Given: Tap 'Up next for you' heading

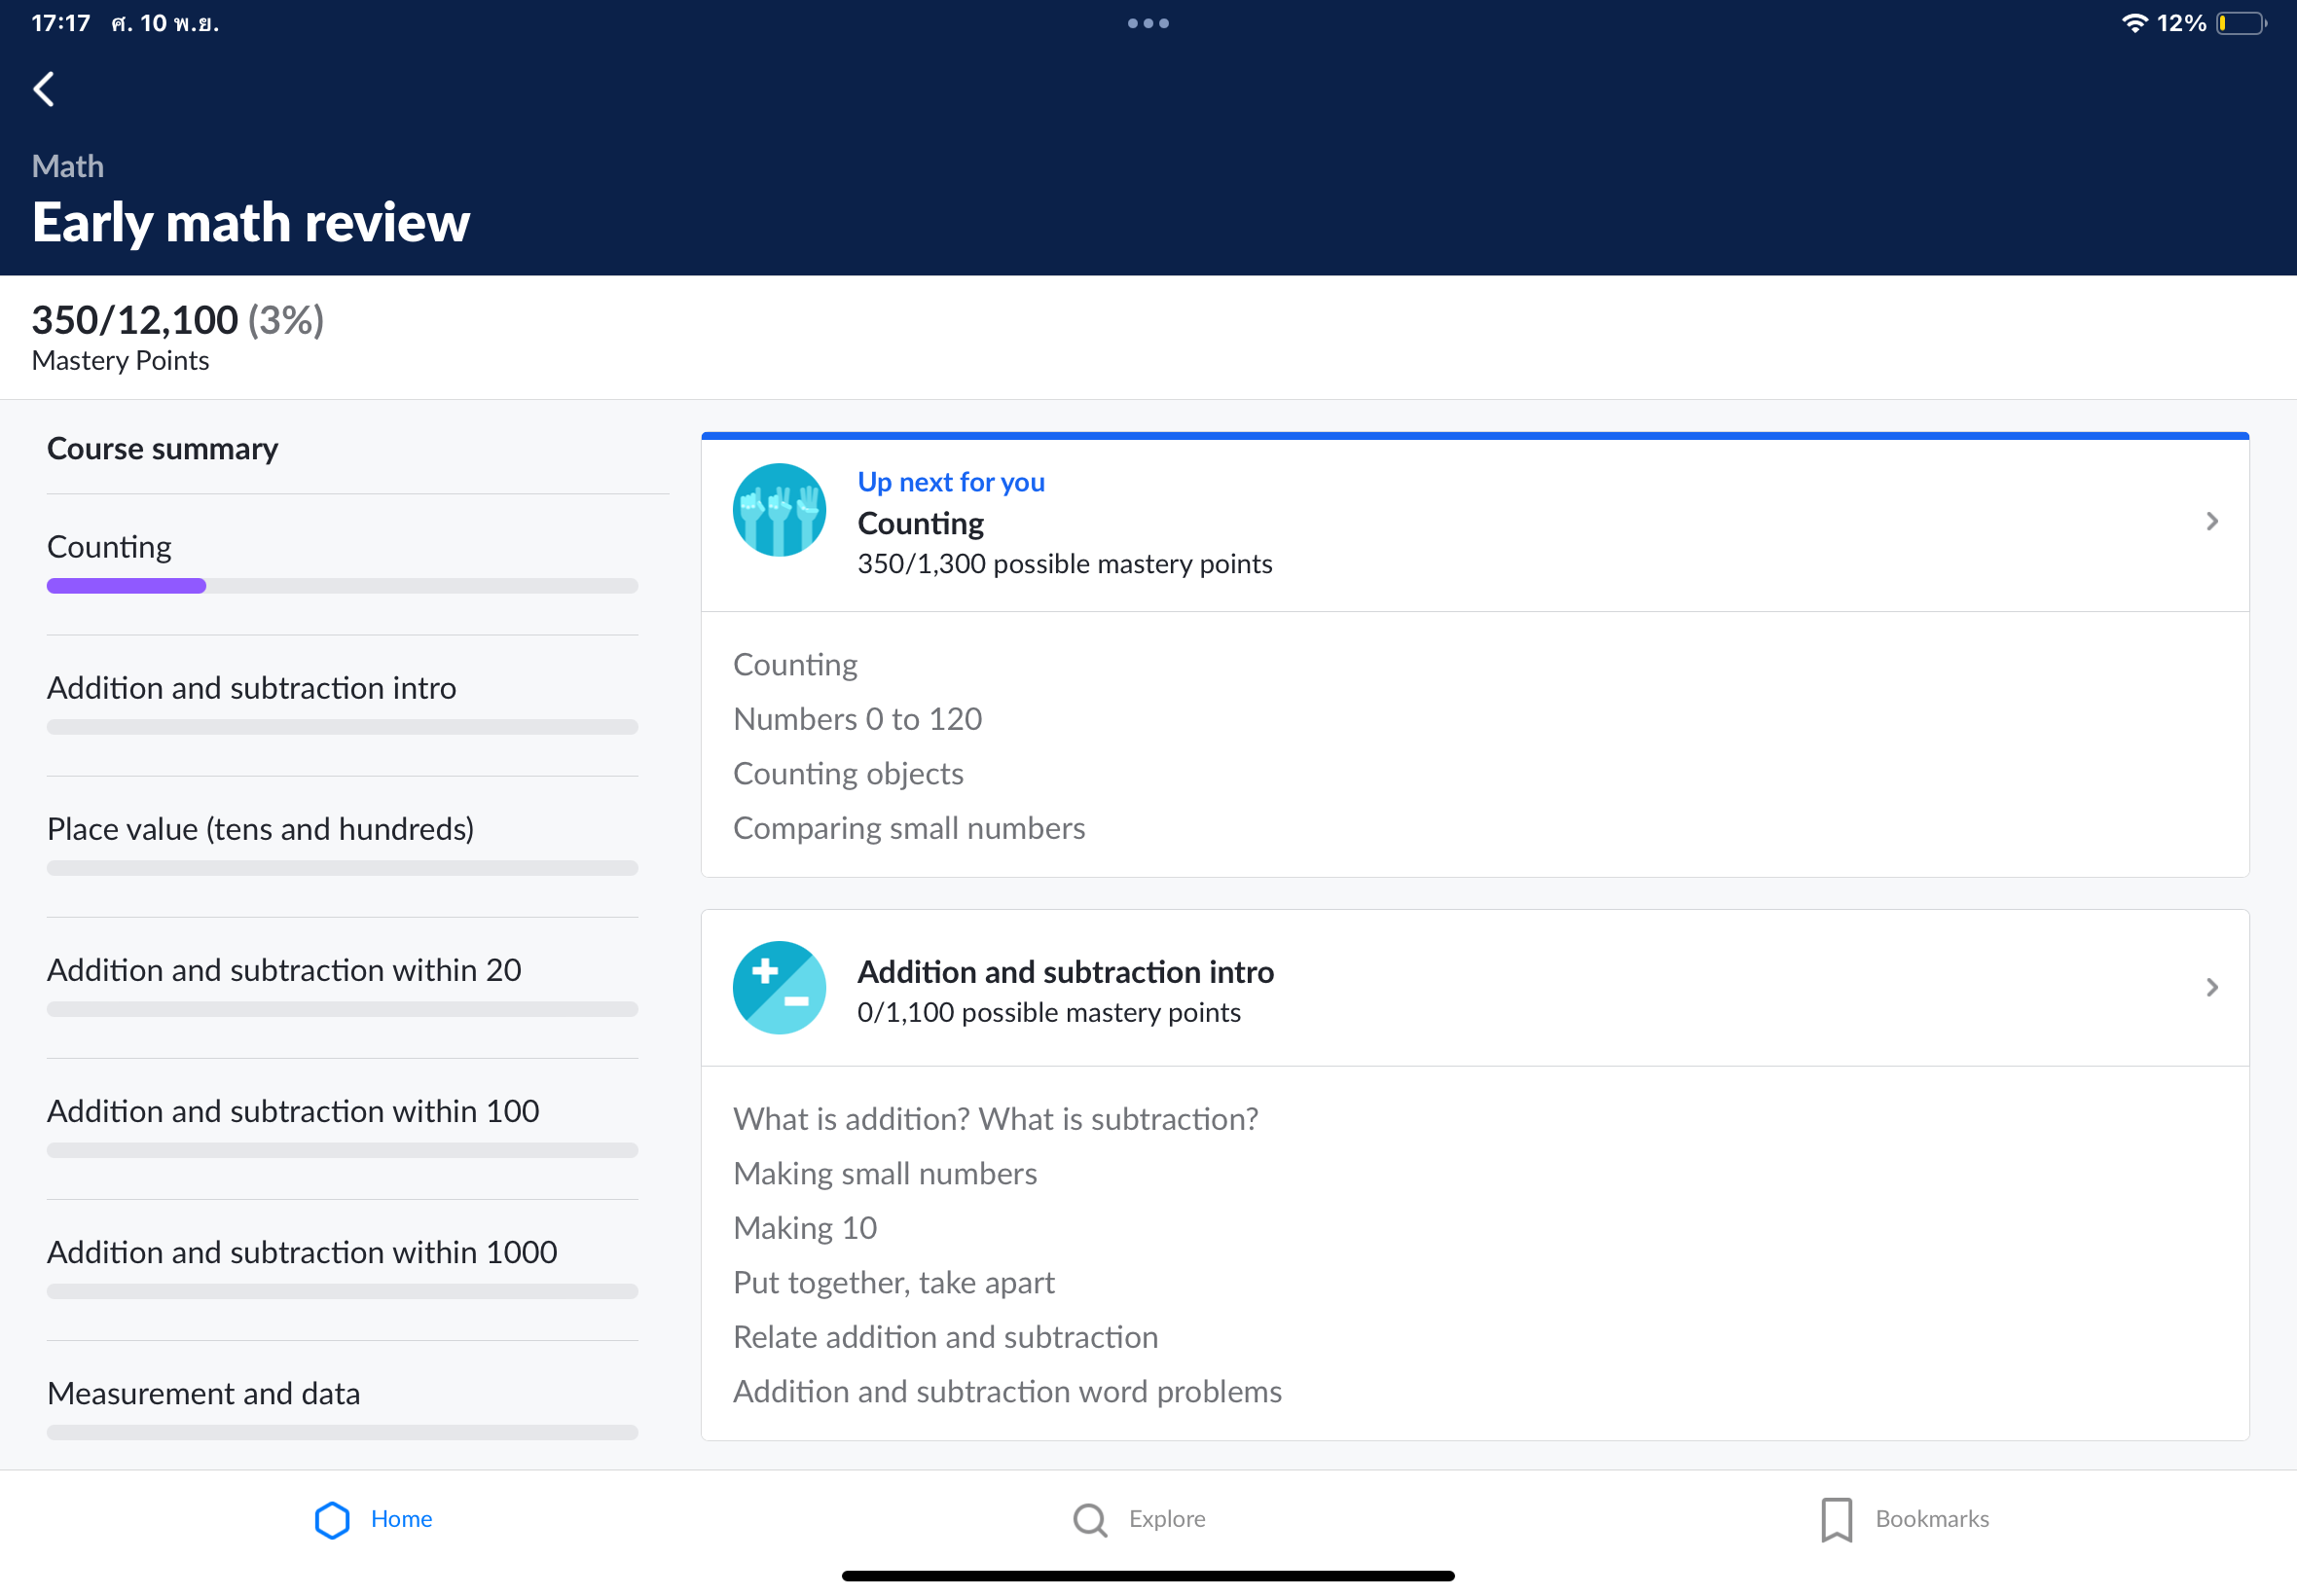Looking at the screenshot, I should click(x=951, y=482).
